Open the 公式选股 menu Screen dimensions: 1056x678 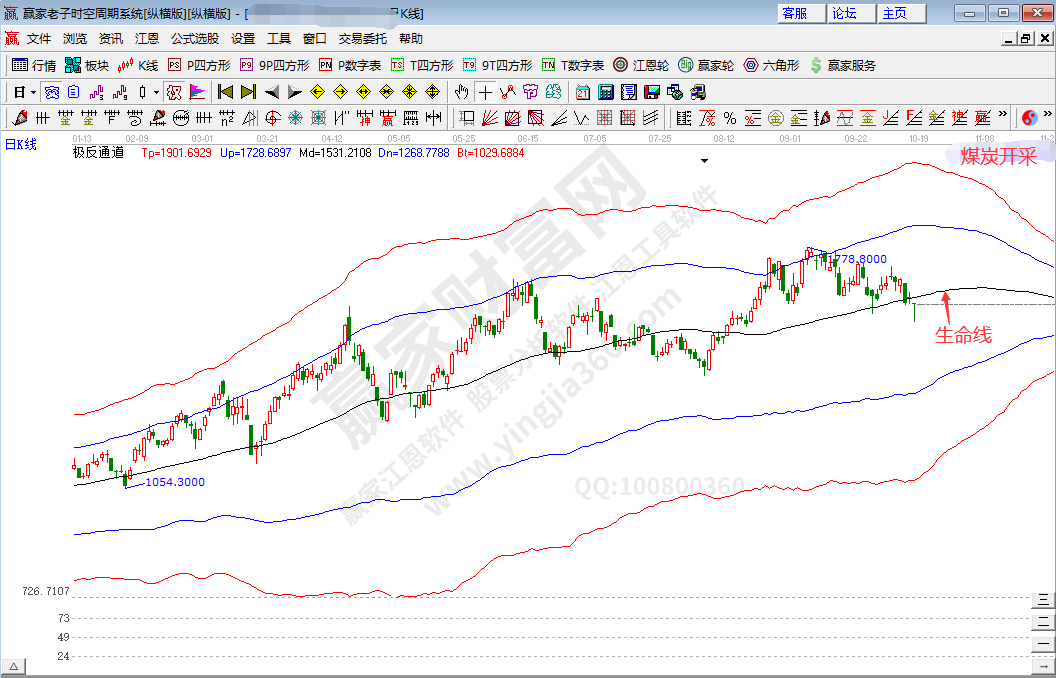pos(194,39)
